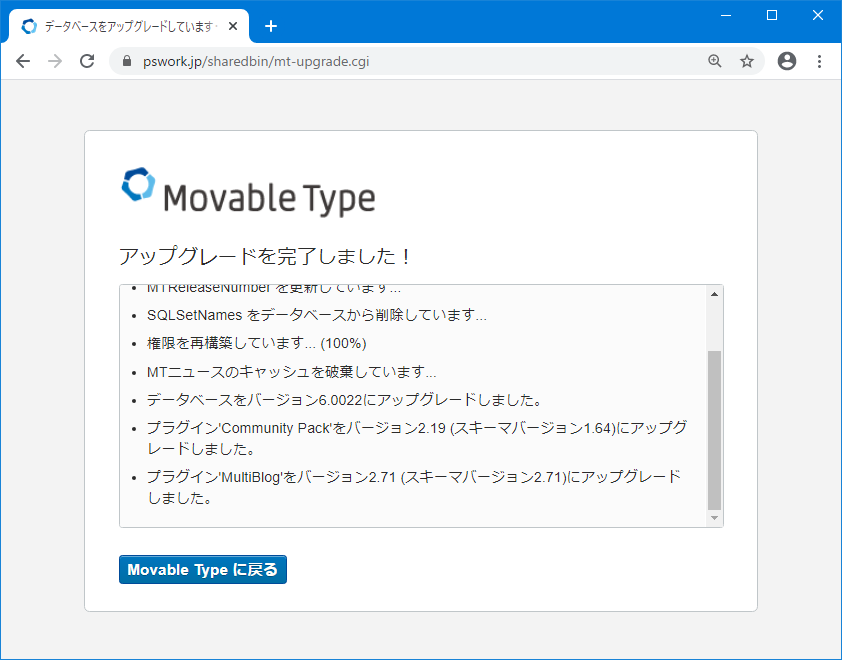Reload the mt-upgrade.cgi page
The height and width of the screenshot is (660, 842).
[87, 61]
